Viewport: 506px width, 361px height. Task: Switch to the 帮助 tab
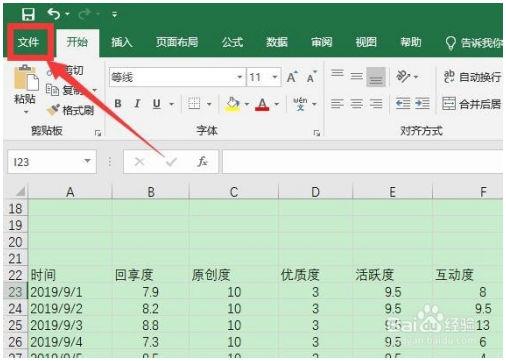[411, 42]
